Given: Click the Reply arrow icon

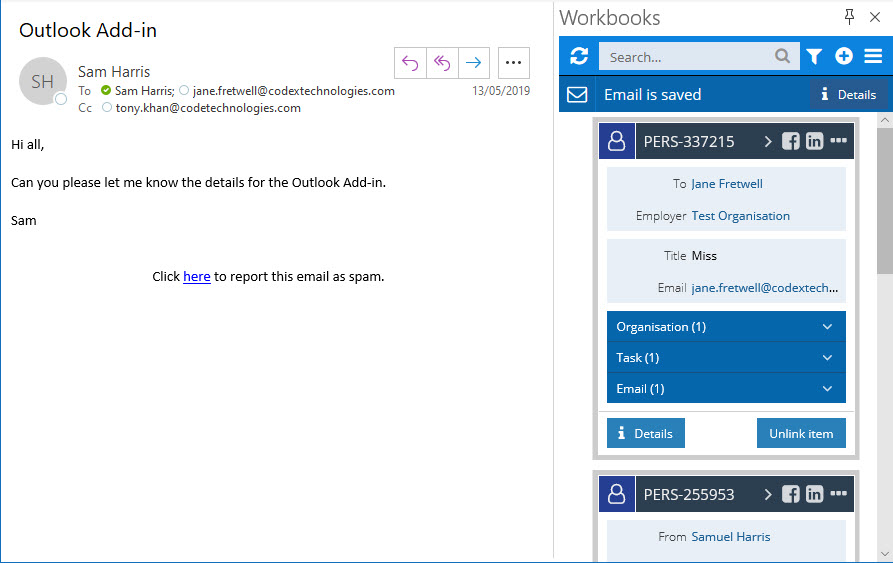Looking at the screenshot, I should [410, 63].
